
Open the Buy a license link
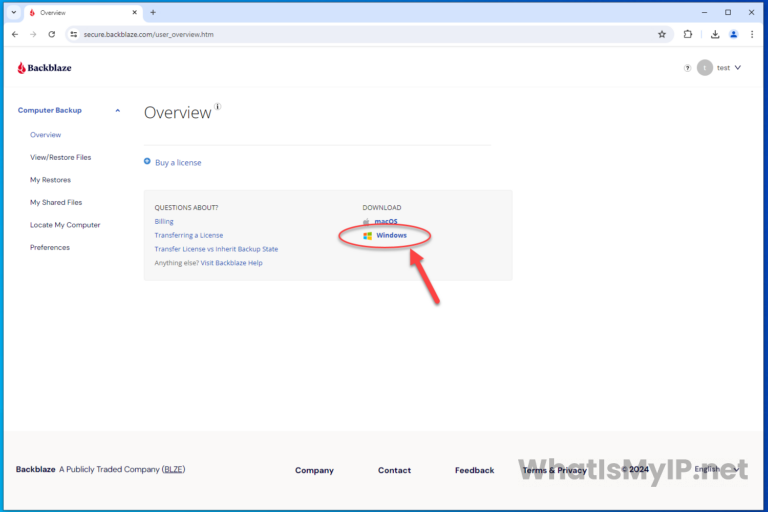click(x=178, y=163)
